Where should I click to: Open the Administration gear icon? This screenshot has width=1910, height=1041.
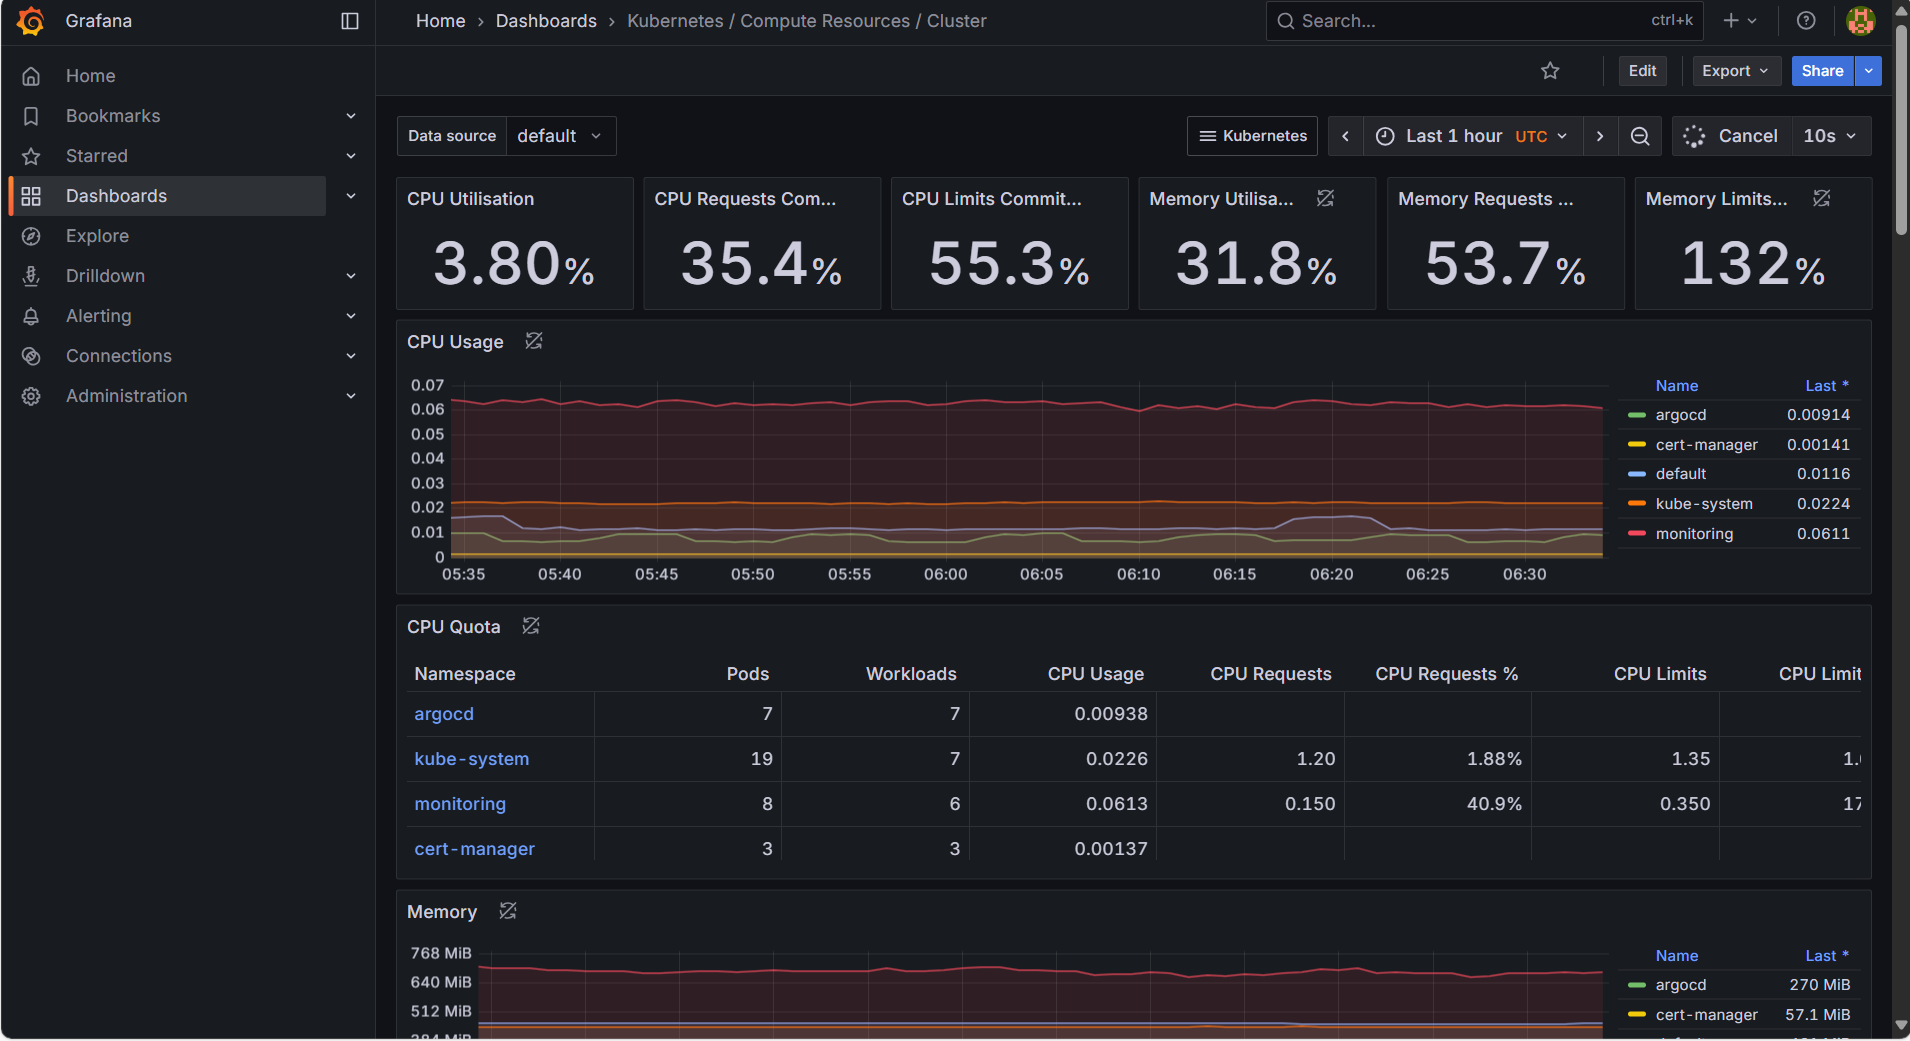tap(31, 396)
